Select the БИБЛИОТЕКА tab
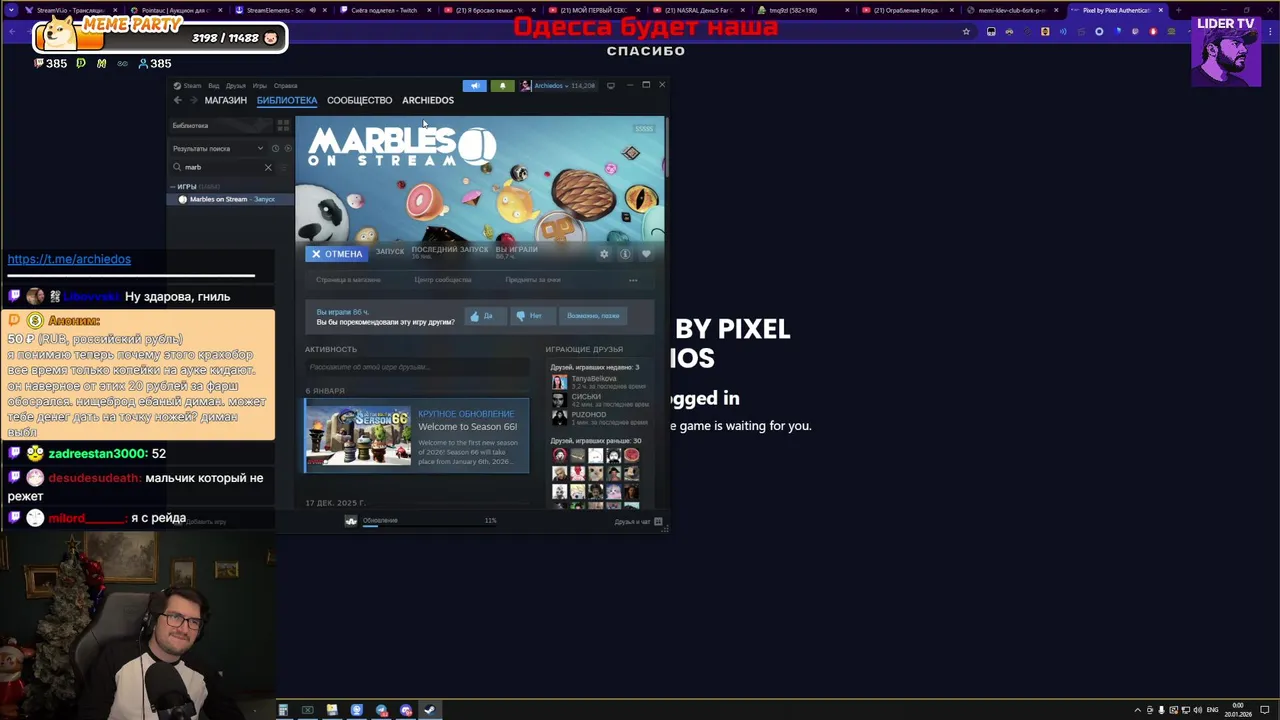 [287, 100]
